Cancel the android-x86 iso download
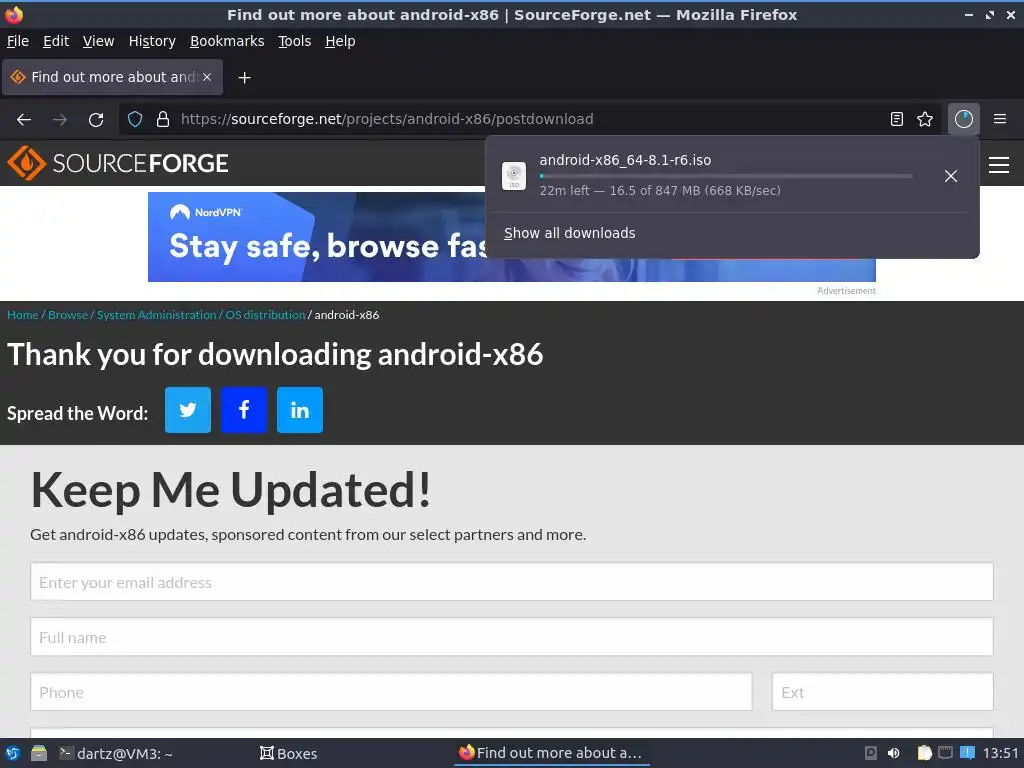Screen dimensions: 1024x768 [950, 176]
